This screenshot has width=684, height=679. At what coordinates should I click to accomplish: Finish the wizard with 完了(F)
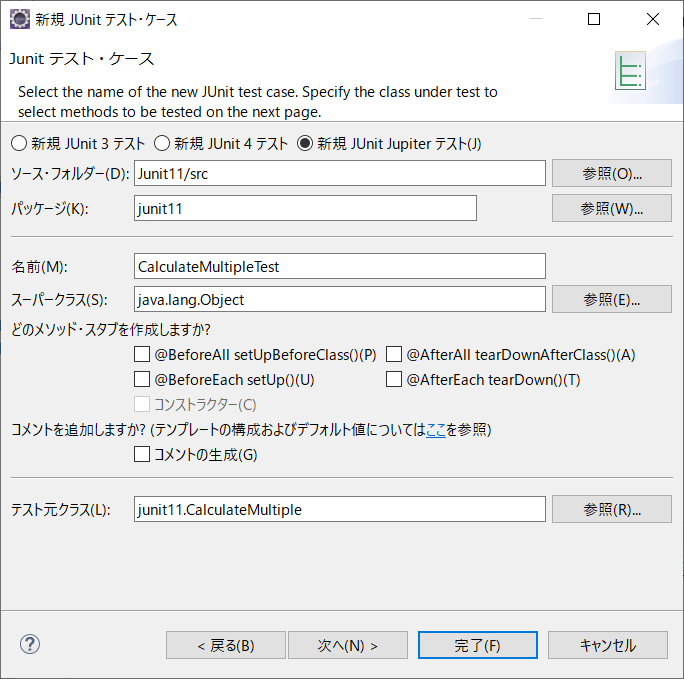point(478,645)
